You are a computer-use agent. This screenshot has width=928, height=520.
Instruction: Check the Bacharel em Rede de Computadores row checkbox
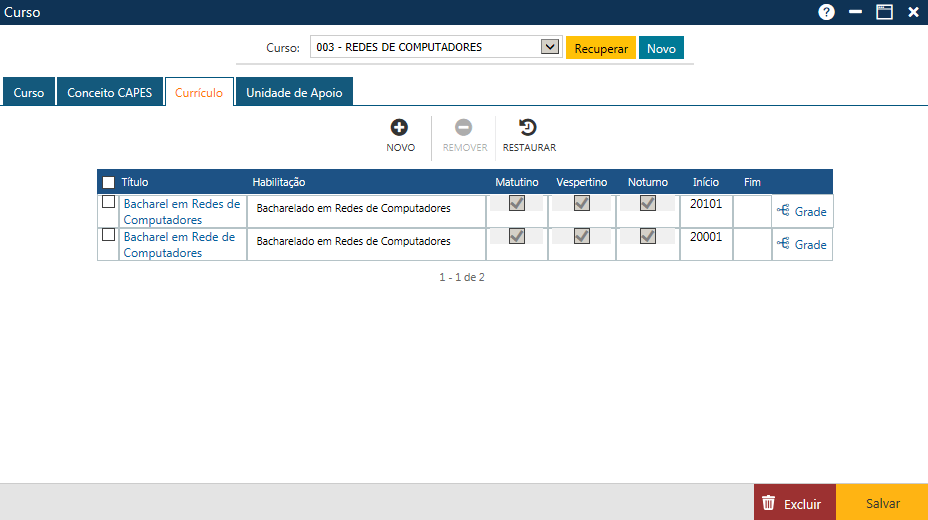click(x=108, y=235)
